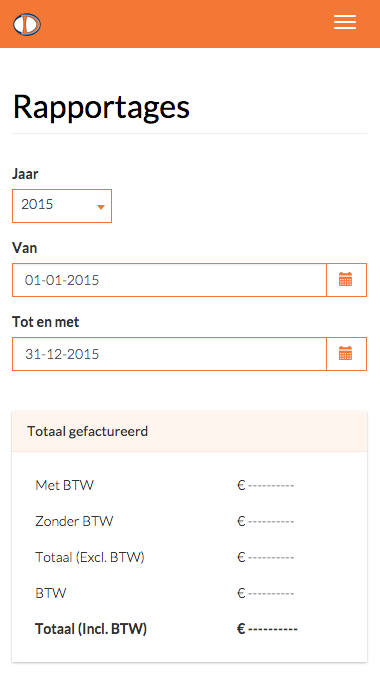
Task: Select the Zonder BTW row label
Action: [74, 521]
